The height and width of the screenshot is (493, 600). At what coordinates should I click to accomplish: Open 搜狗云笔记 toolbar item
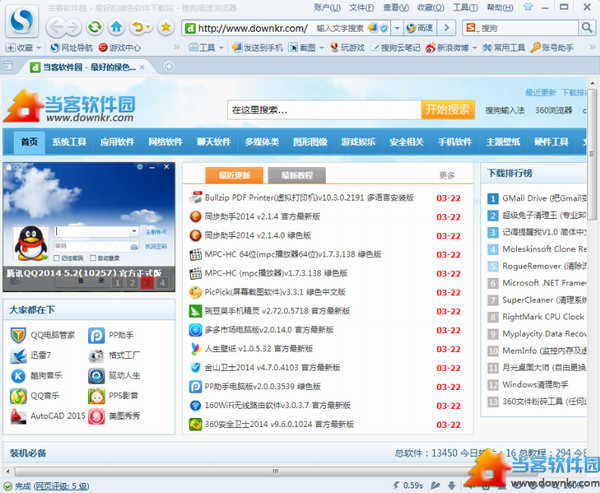[396, 47]
